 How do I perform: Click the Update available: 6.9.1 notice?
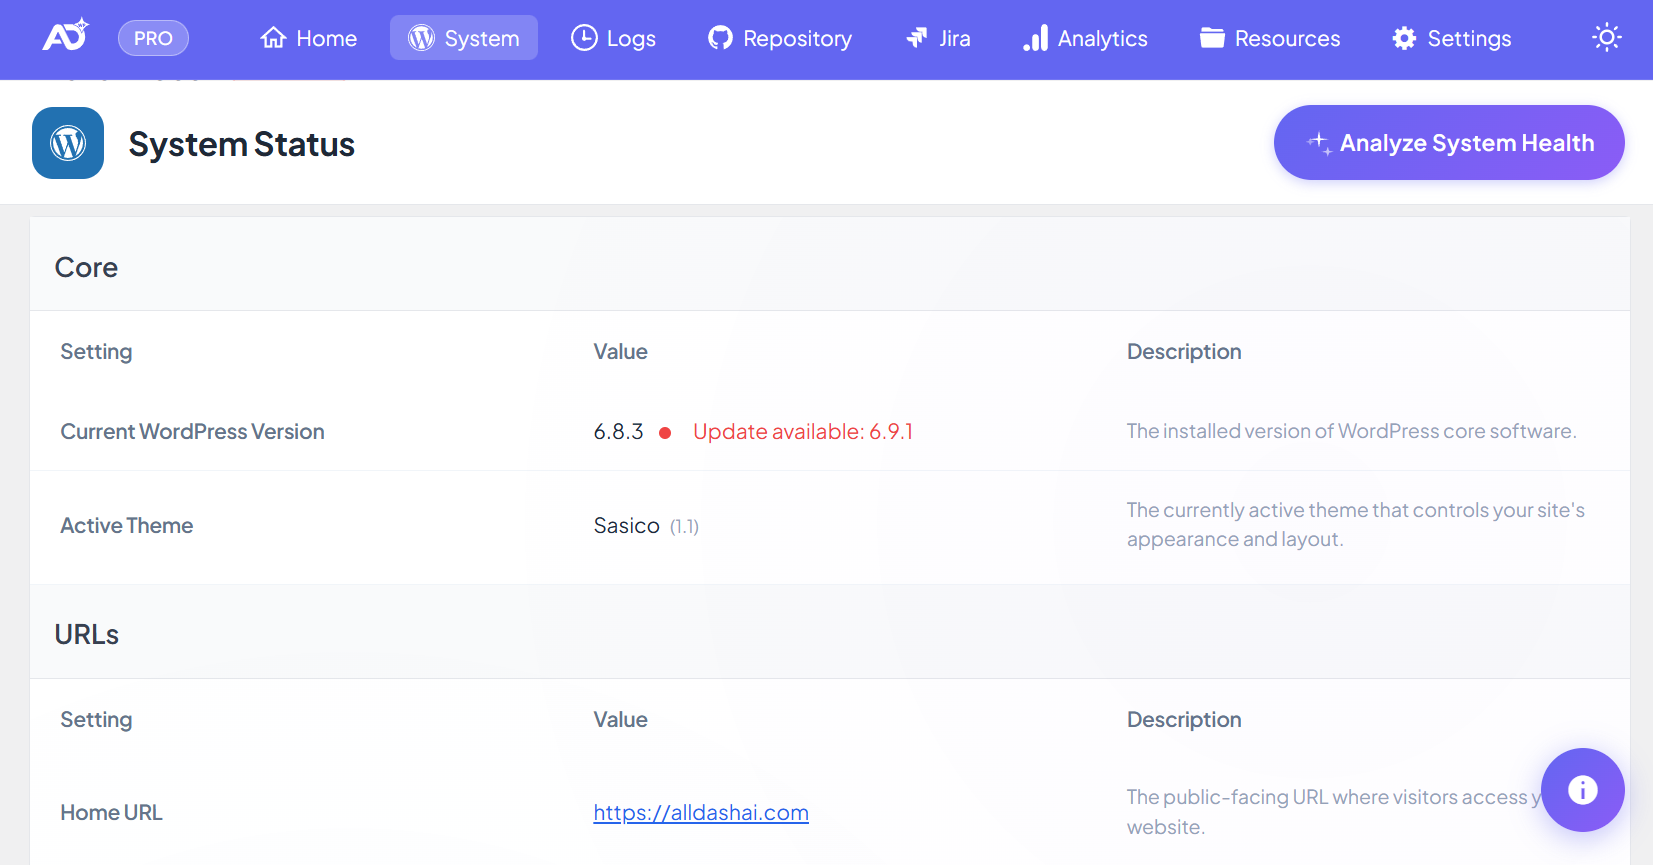[802, 432]
